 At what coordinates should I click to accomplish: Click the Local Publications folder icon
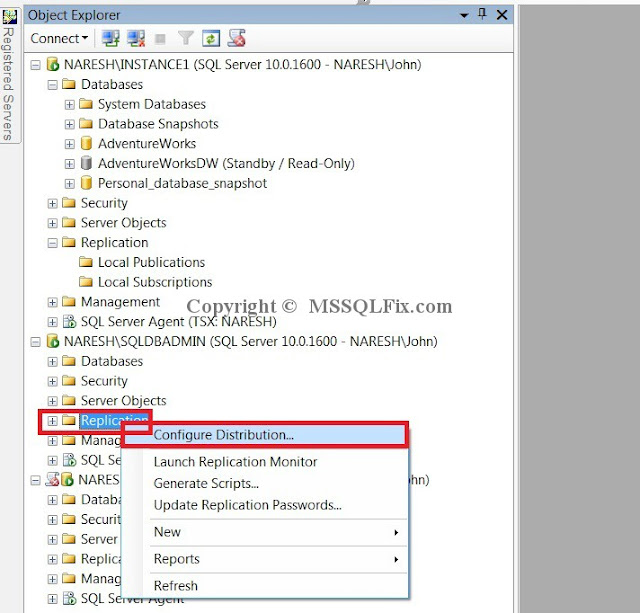(x=86, y=262)
